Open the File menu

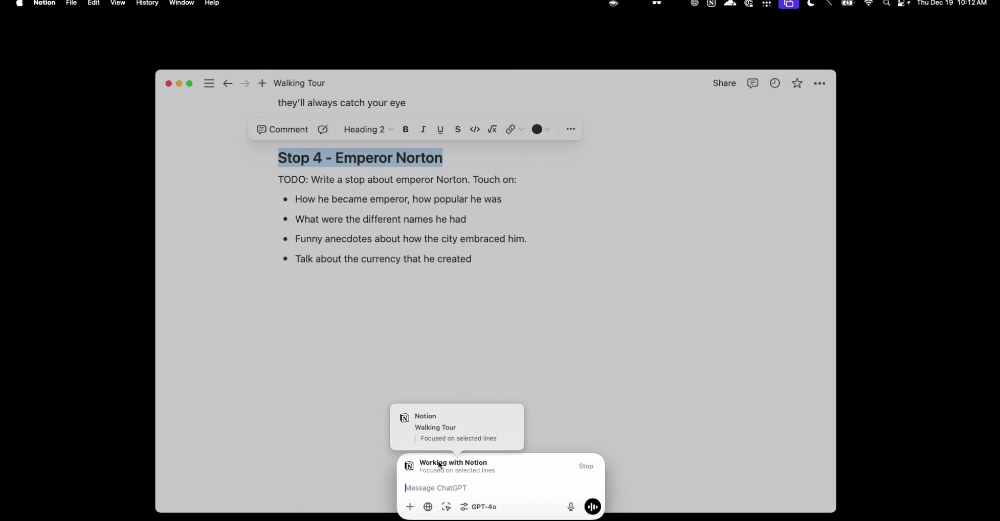(x=71, y=3)
